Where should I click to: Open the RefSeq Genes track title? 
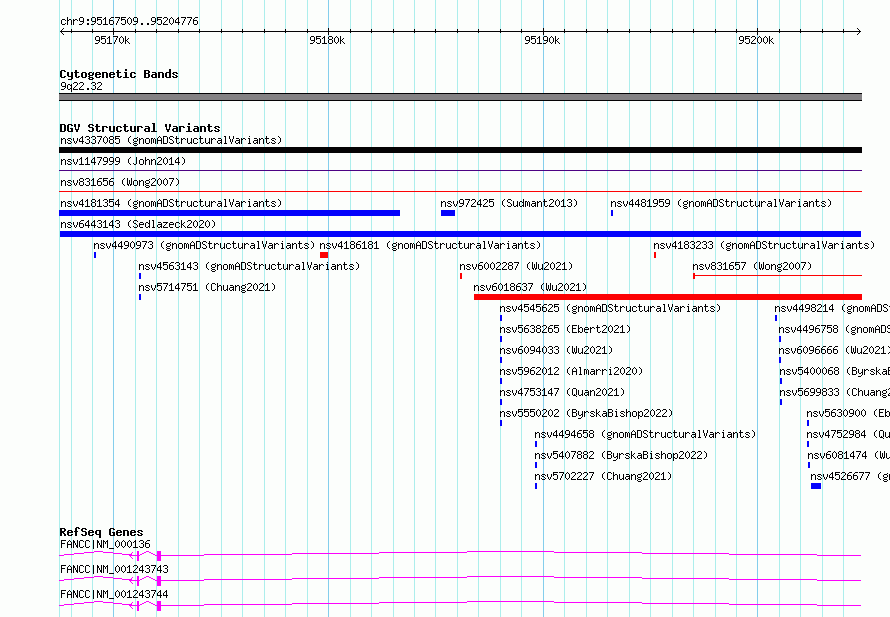tap(101, 532)
